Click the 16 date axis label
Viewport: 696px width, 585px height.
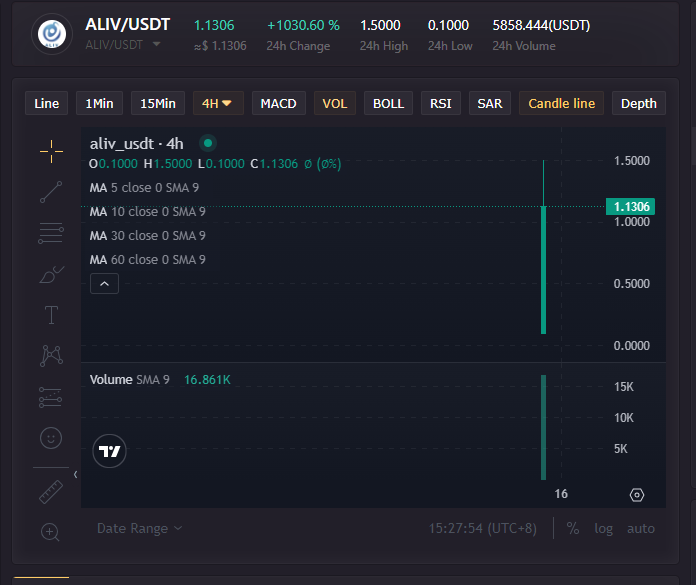pyautogui.click(x=561, y=494)
